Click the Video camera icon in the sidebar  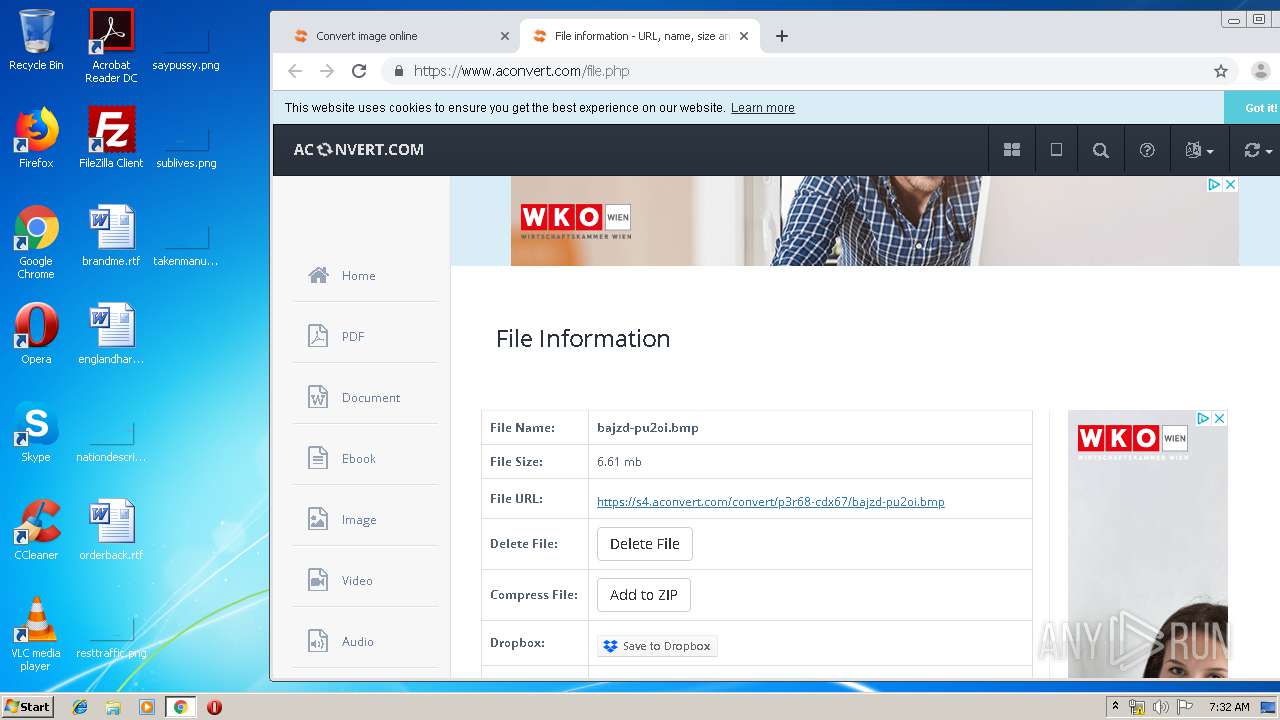pyautogui.click(x=318, y=580)
